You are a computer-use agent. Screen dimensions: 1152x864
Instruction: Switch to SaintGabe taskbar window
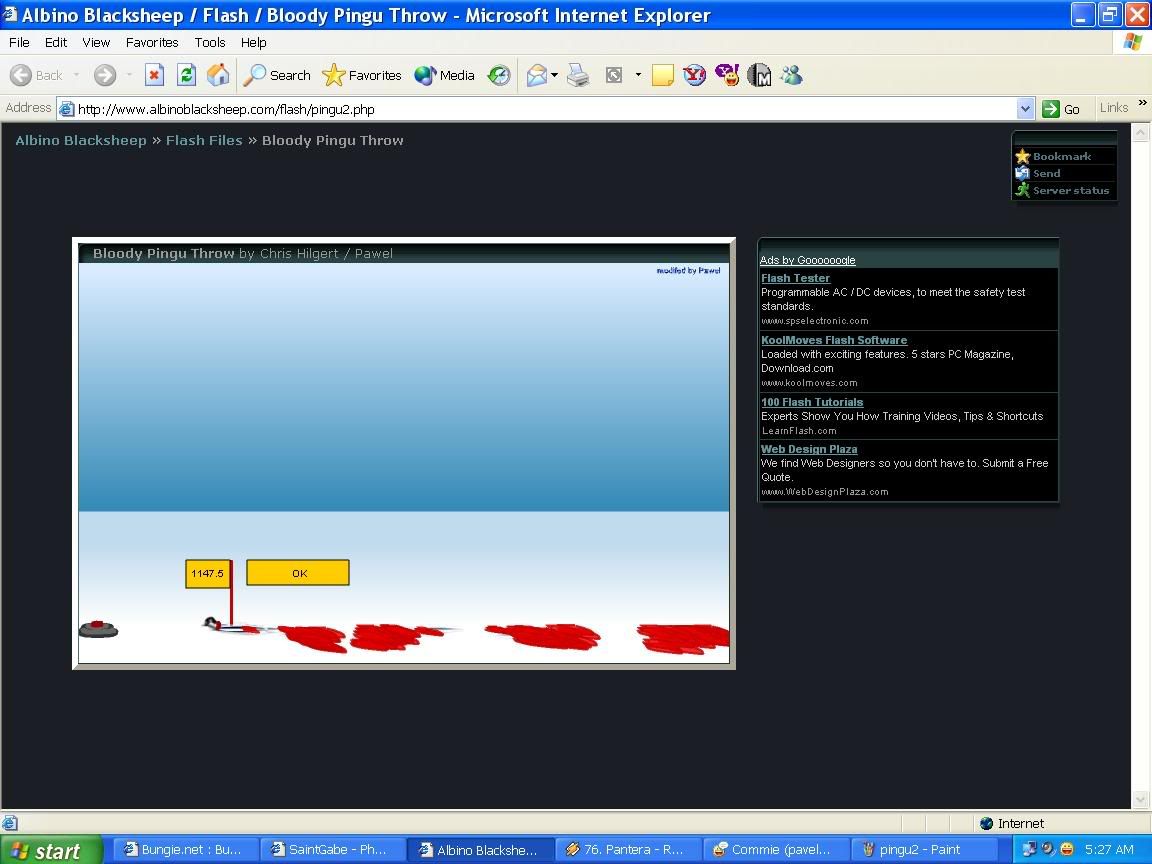coord(334,850)
